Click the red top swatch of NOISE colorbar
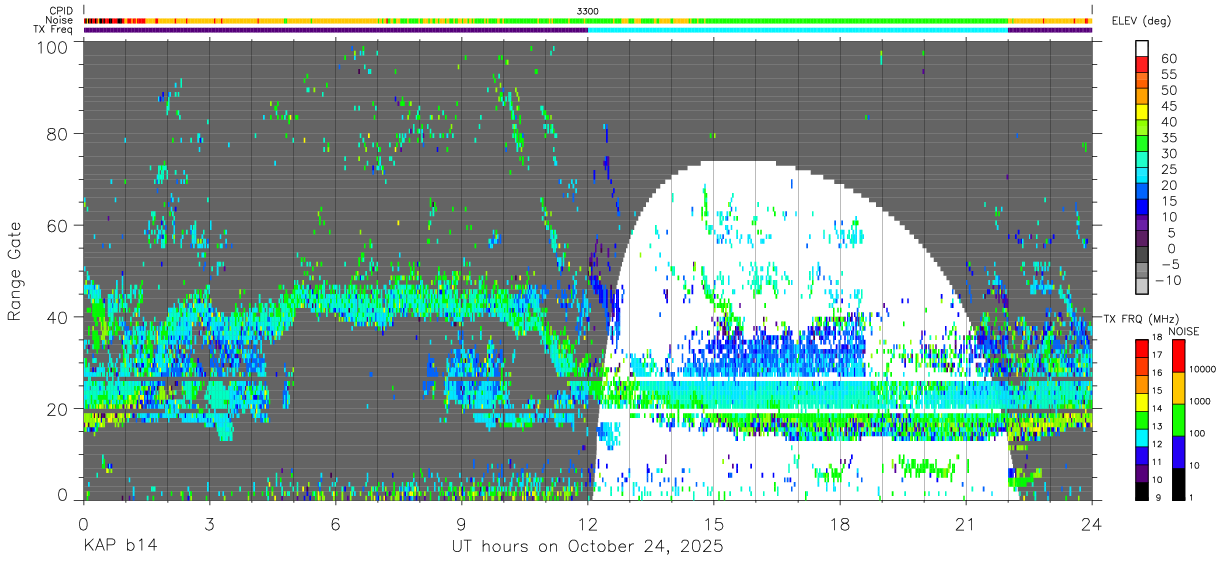The height and width of the screenshot is (567, 1228). coord(1178,355)
